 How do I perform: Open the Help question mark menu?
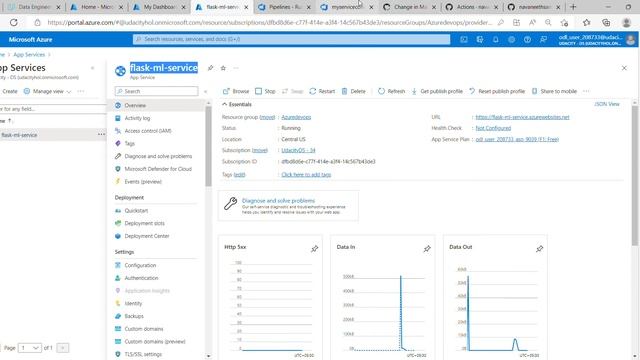527,40
